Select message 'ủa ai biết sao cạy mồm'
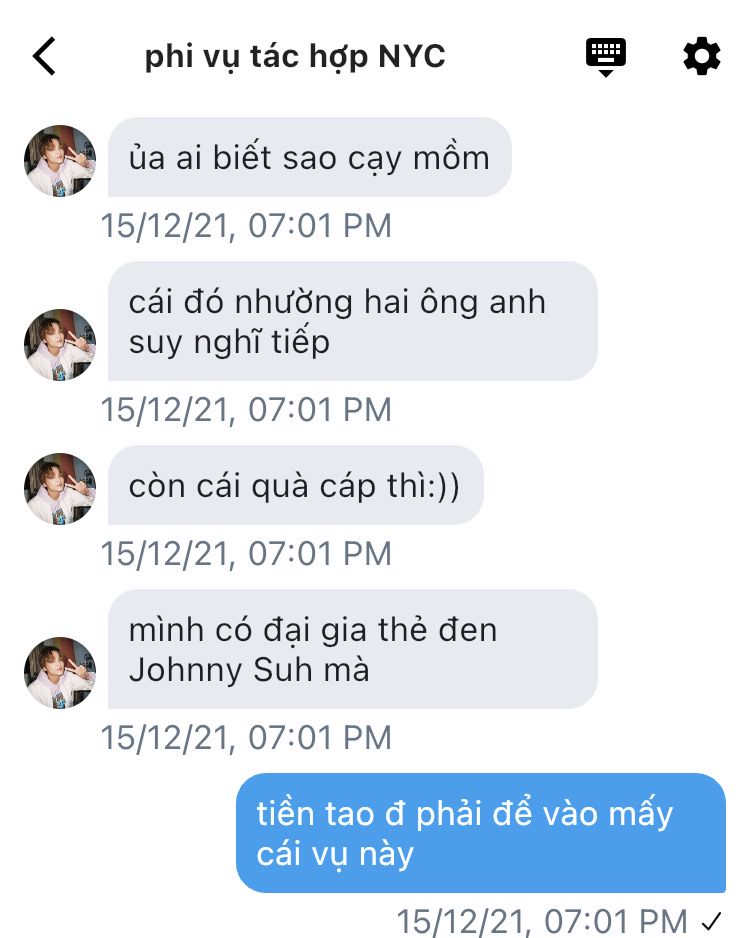The image size is (750, 938). pos(309,157)
